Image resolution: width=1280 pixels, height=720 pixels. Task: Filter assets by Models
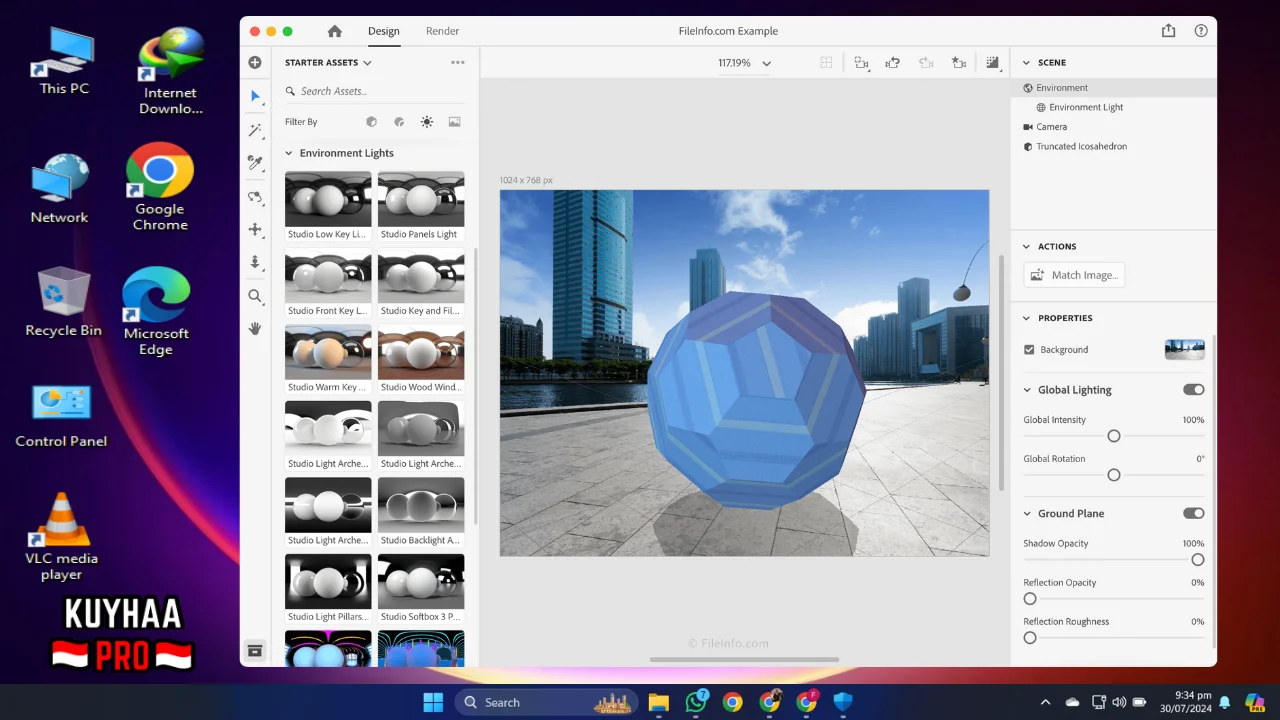(371, 122)
